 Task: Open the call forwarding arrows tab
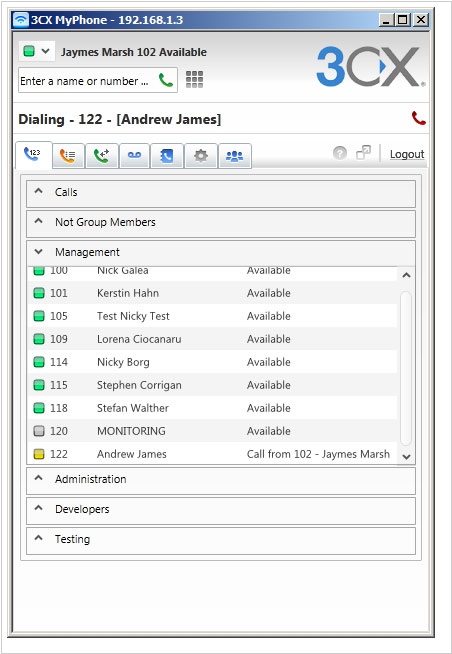(x=102, y=156)
